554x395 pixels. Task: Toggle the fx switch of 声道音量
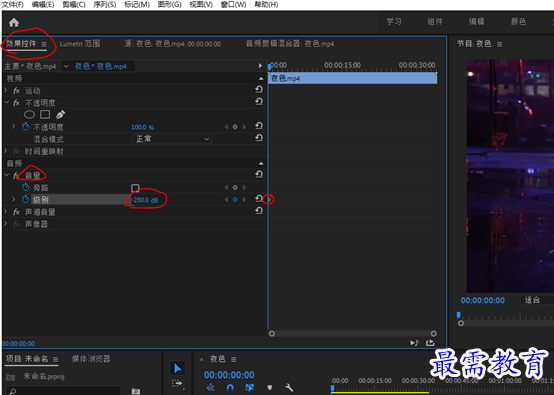pos(16,212)
